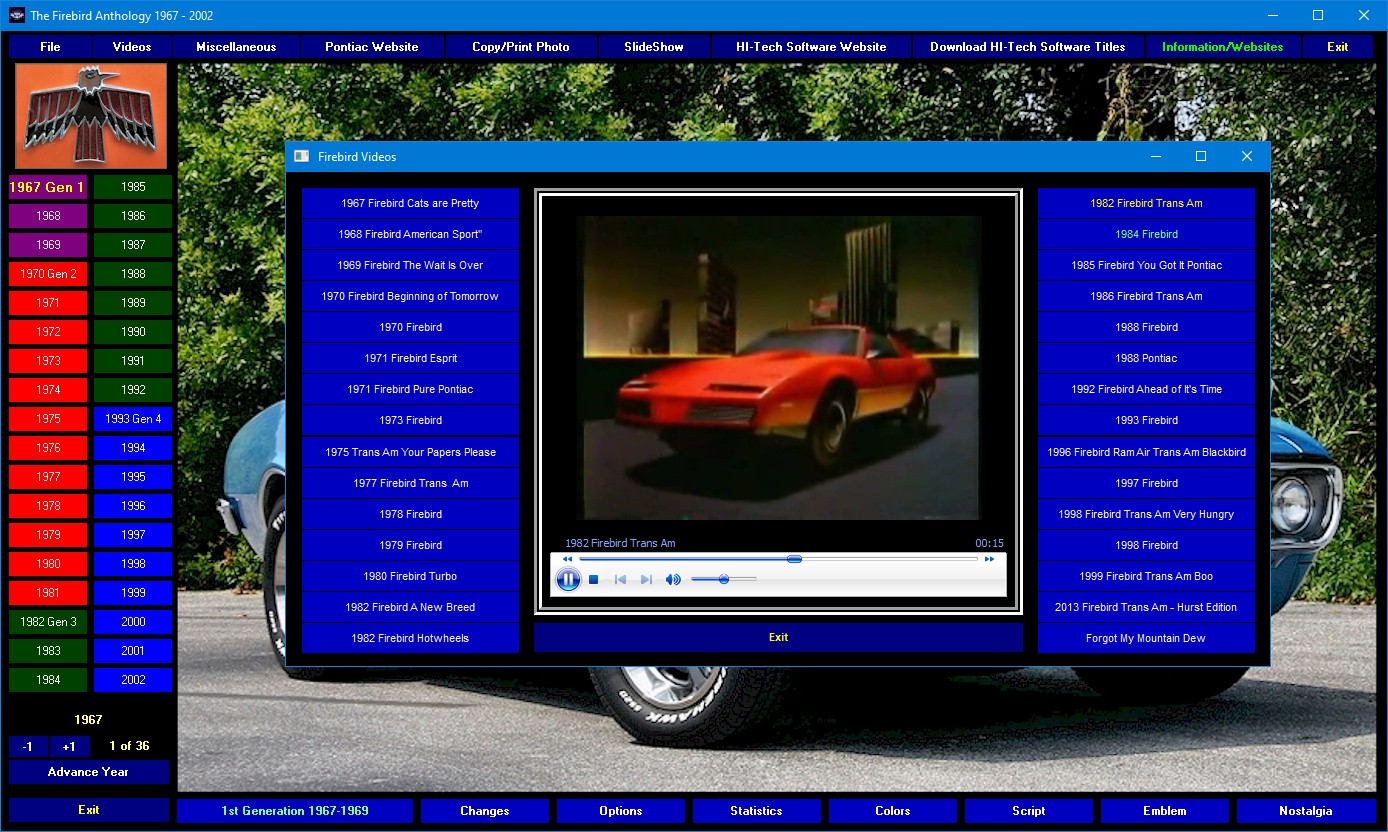Click the bottom-left Exit button
This screenshot has width=1388, height=832.
pyautogui.click(x=89, y=810)
